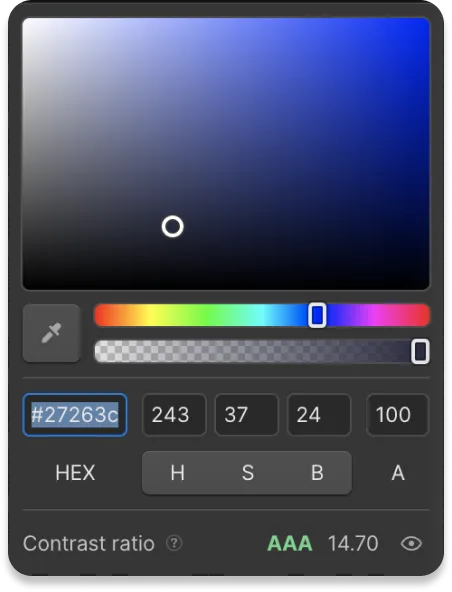Click the alpha field showing 100
Screen dimensions: 452x592
pos(398,415)
